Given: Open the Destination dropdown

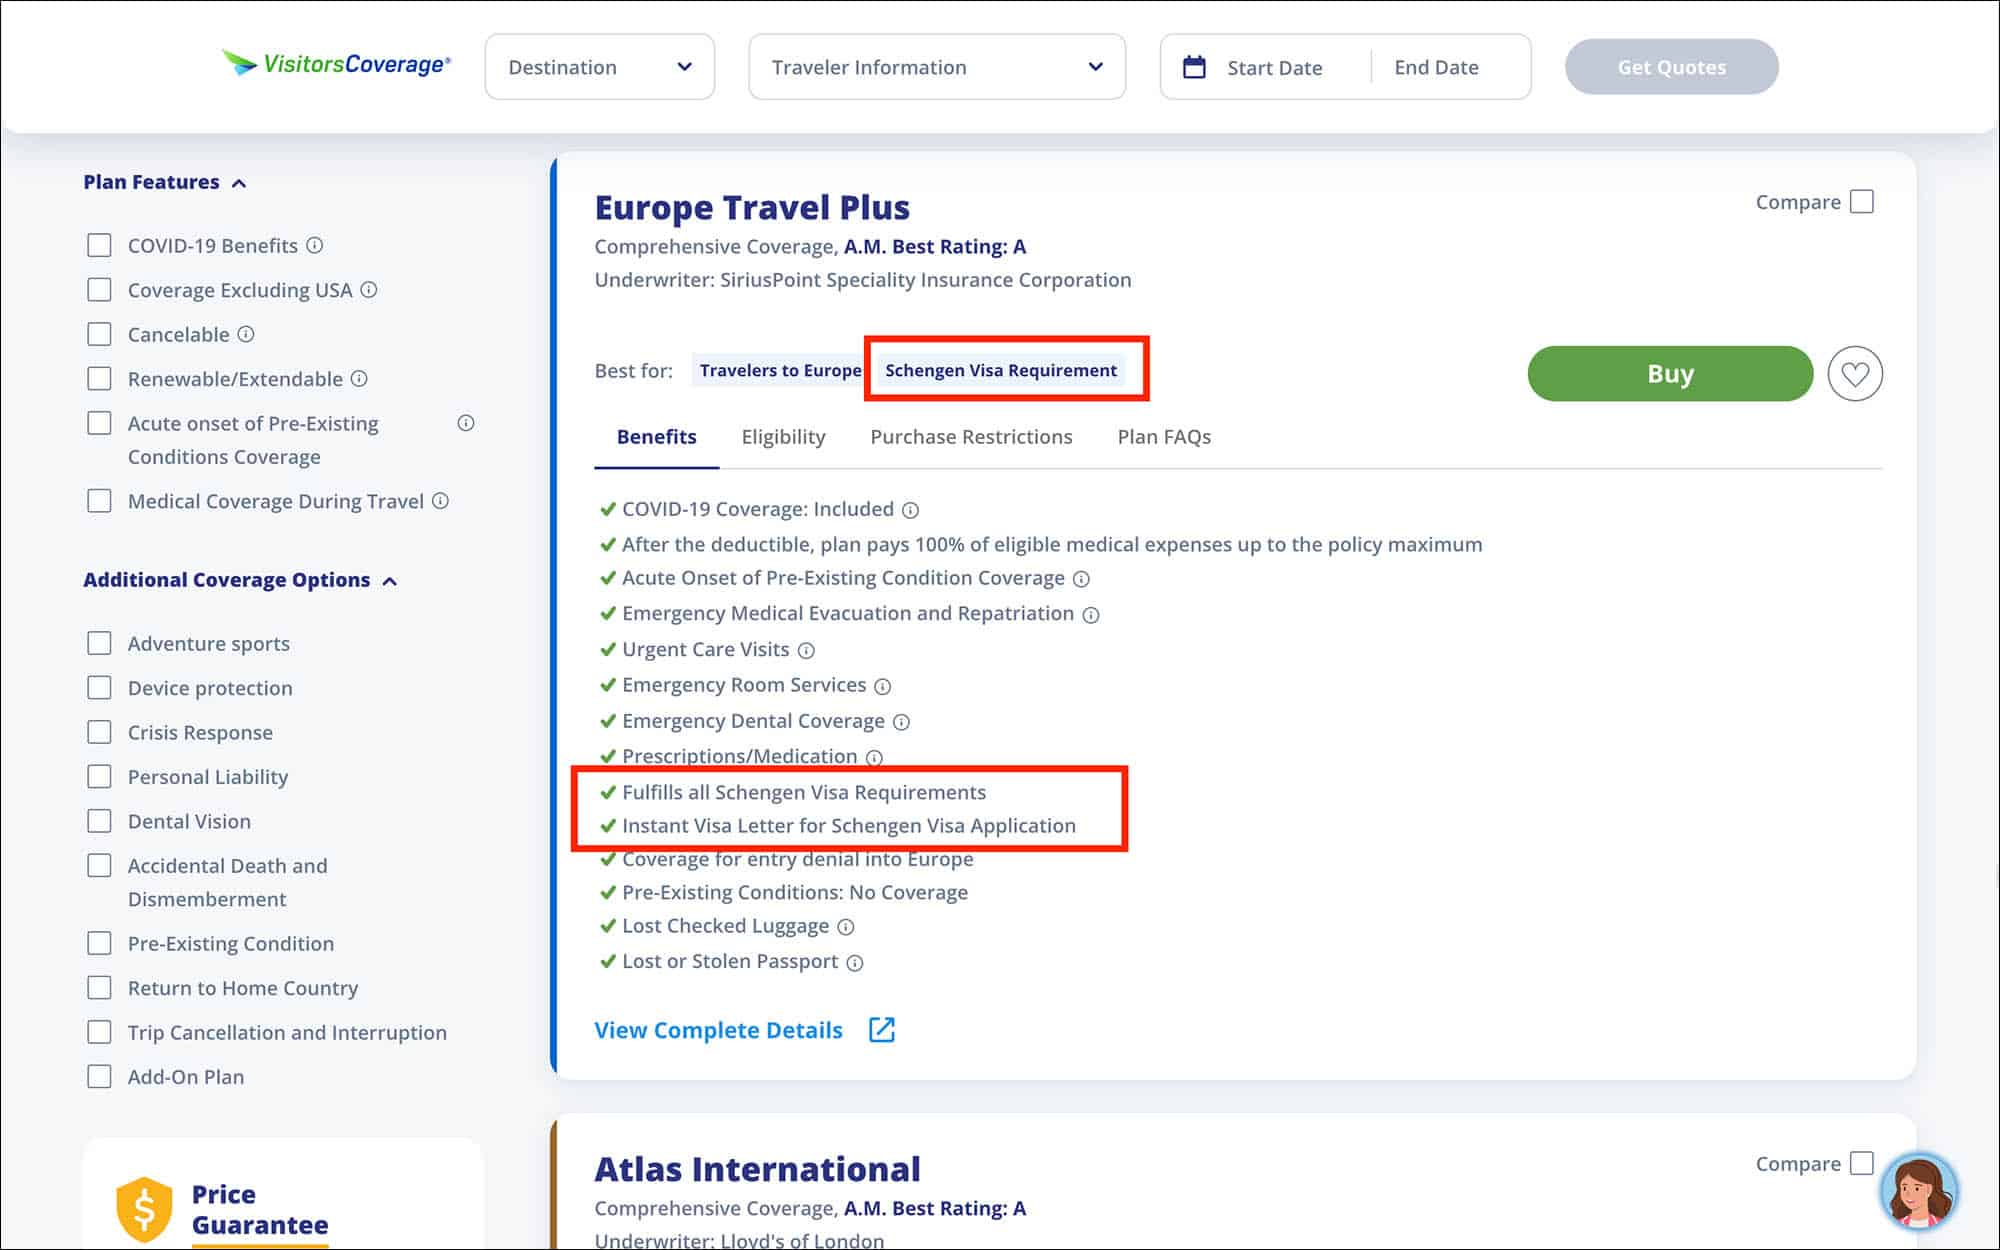Looking at the screenshot, I should pos(599,66).
